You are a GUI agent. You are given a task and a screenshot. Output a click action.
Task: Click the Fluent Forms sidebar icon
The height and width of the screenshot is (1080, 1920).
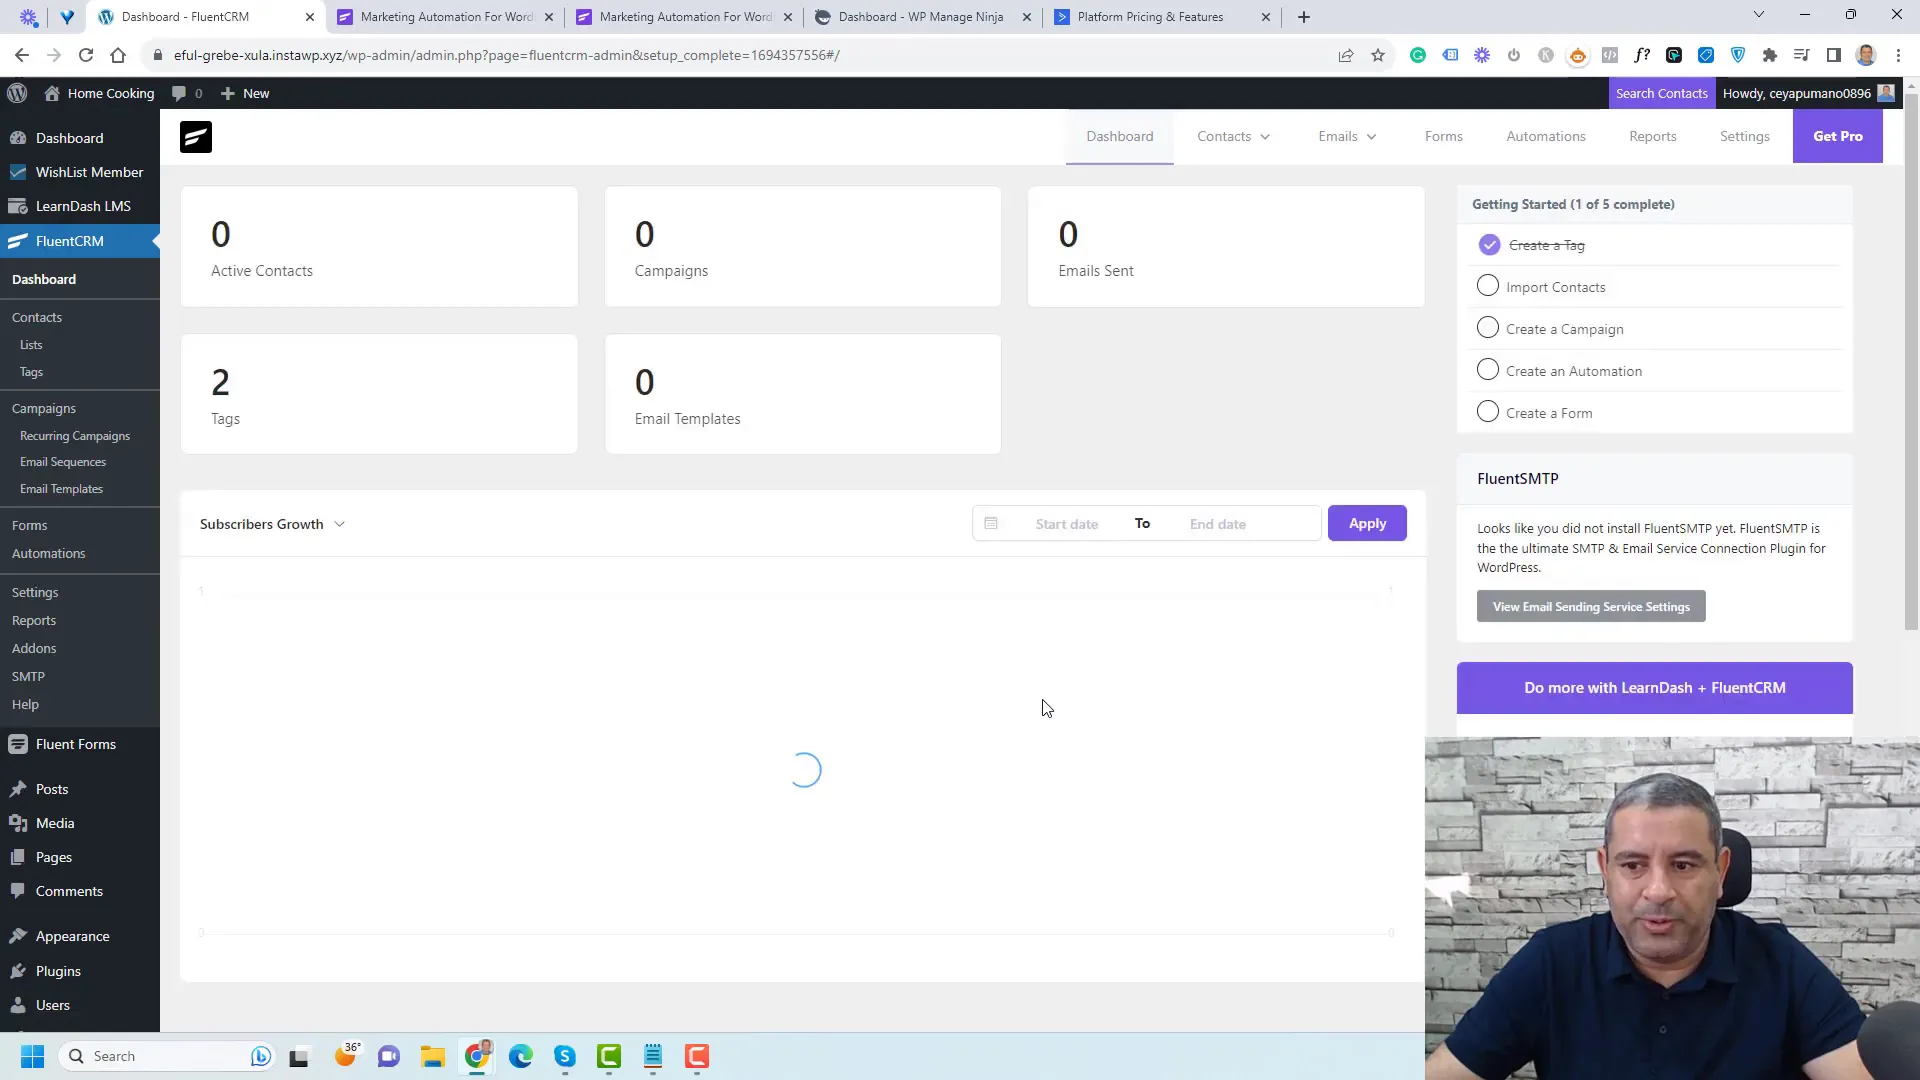click(x=18, y=744)
